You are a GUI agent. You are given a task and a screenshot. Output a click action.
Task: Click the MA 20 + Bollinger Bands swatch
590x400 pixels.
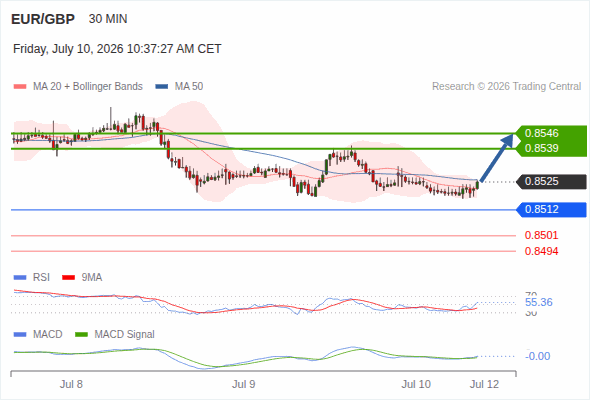[x=20, y=87]
